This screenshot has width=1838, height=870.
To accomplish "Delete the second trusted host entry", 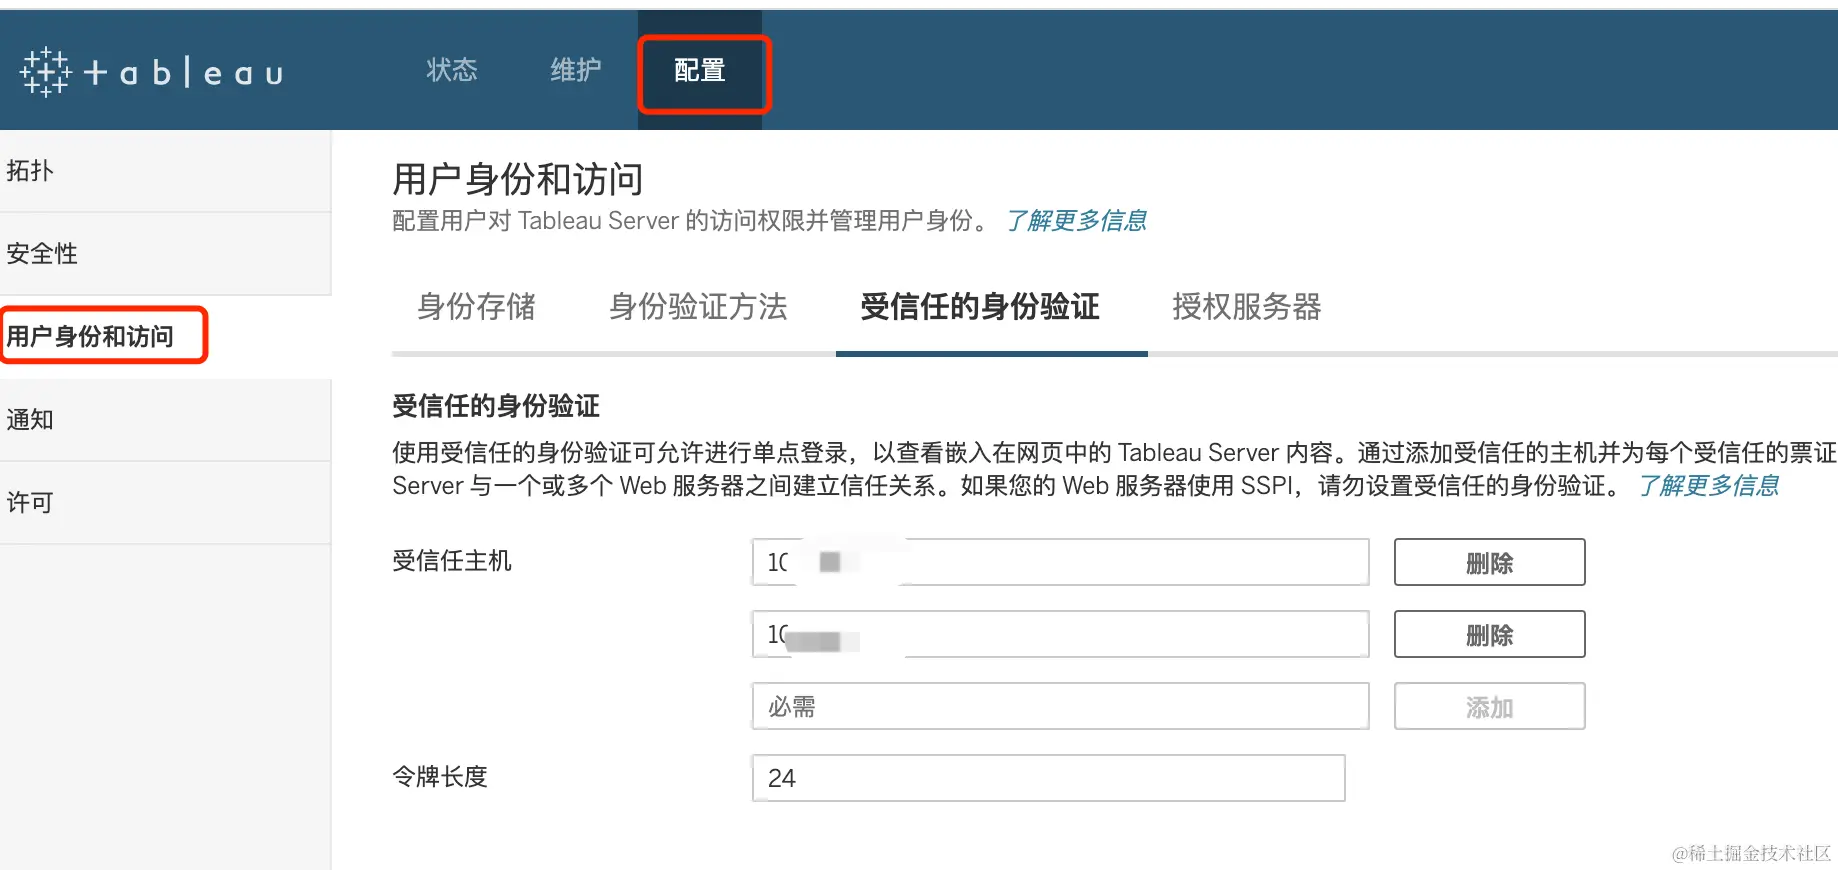I will pos(1490,634).
